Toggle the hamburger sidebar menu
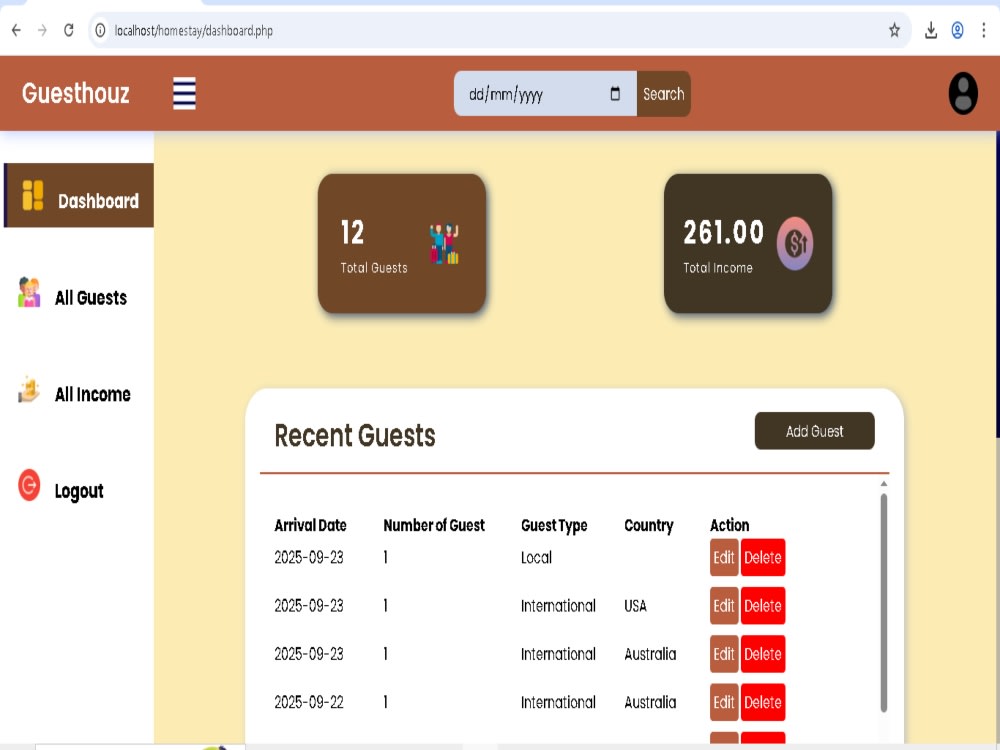Viewport: 1000px width, 750px height. point(184,93)
